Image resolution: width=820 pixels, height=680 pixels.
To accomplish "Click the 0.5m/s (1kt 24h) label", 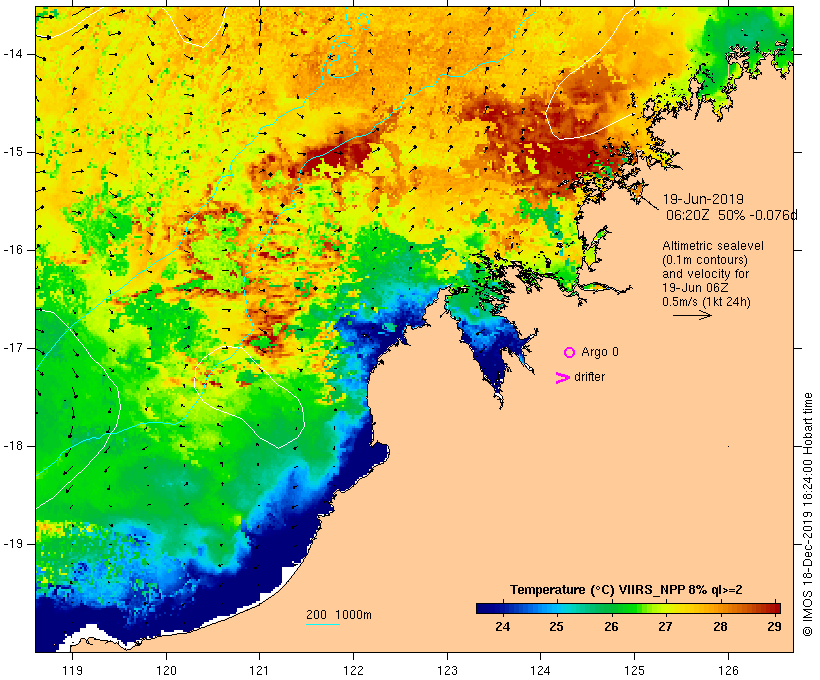I will [706, 302].
